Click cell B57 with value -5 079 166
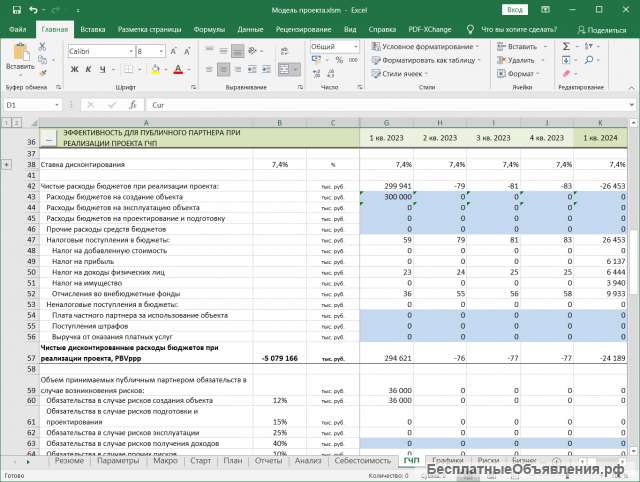The image size is (640, 482). coord(279,356)
